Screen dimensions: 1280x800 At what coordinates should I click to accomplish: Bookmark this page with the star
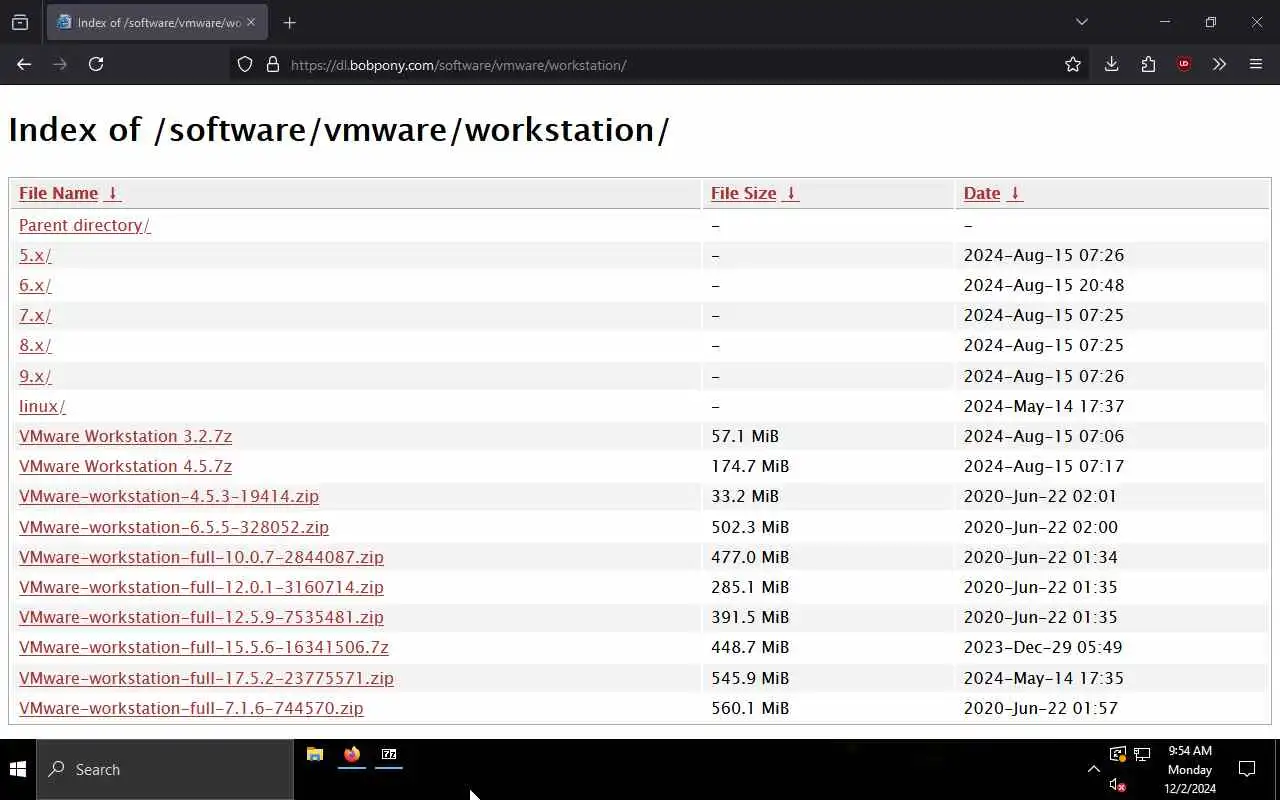tap(1073, 64)
